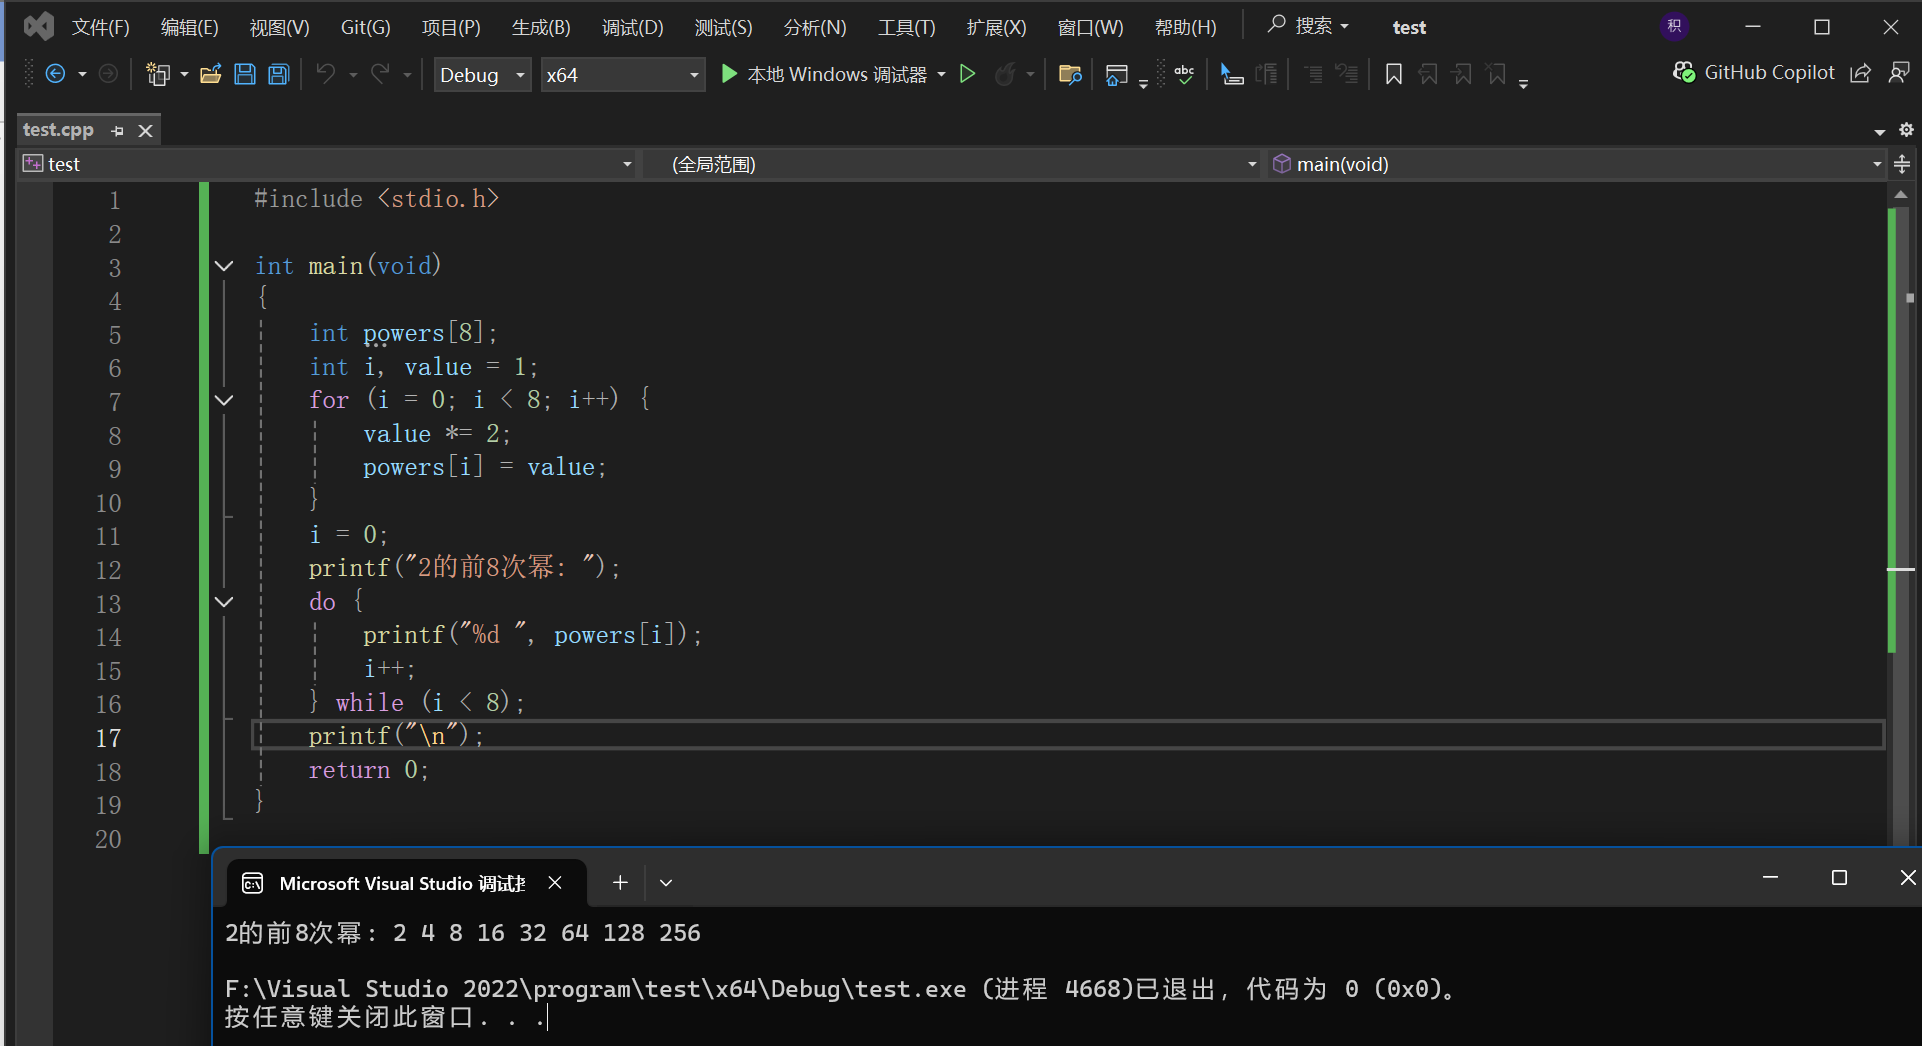The width and height of the screenshot is (1922, 1046).
Task: Collapse the main function code block
Action: (224, 266)
